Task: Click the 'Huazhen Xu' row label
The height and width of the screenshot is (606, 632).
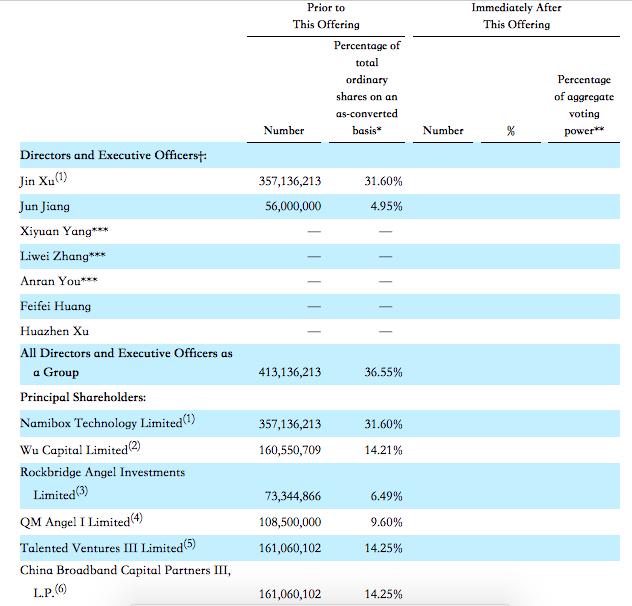Action: [54, 331]
